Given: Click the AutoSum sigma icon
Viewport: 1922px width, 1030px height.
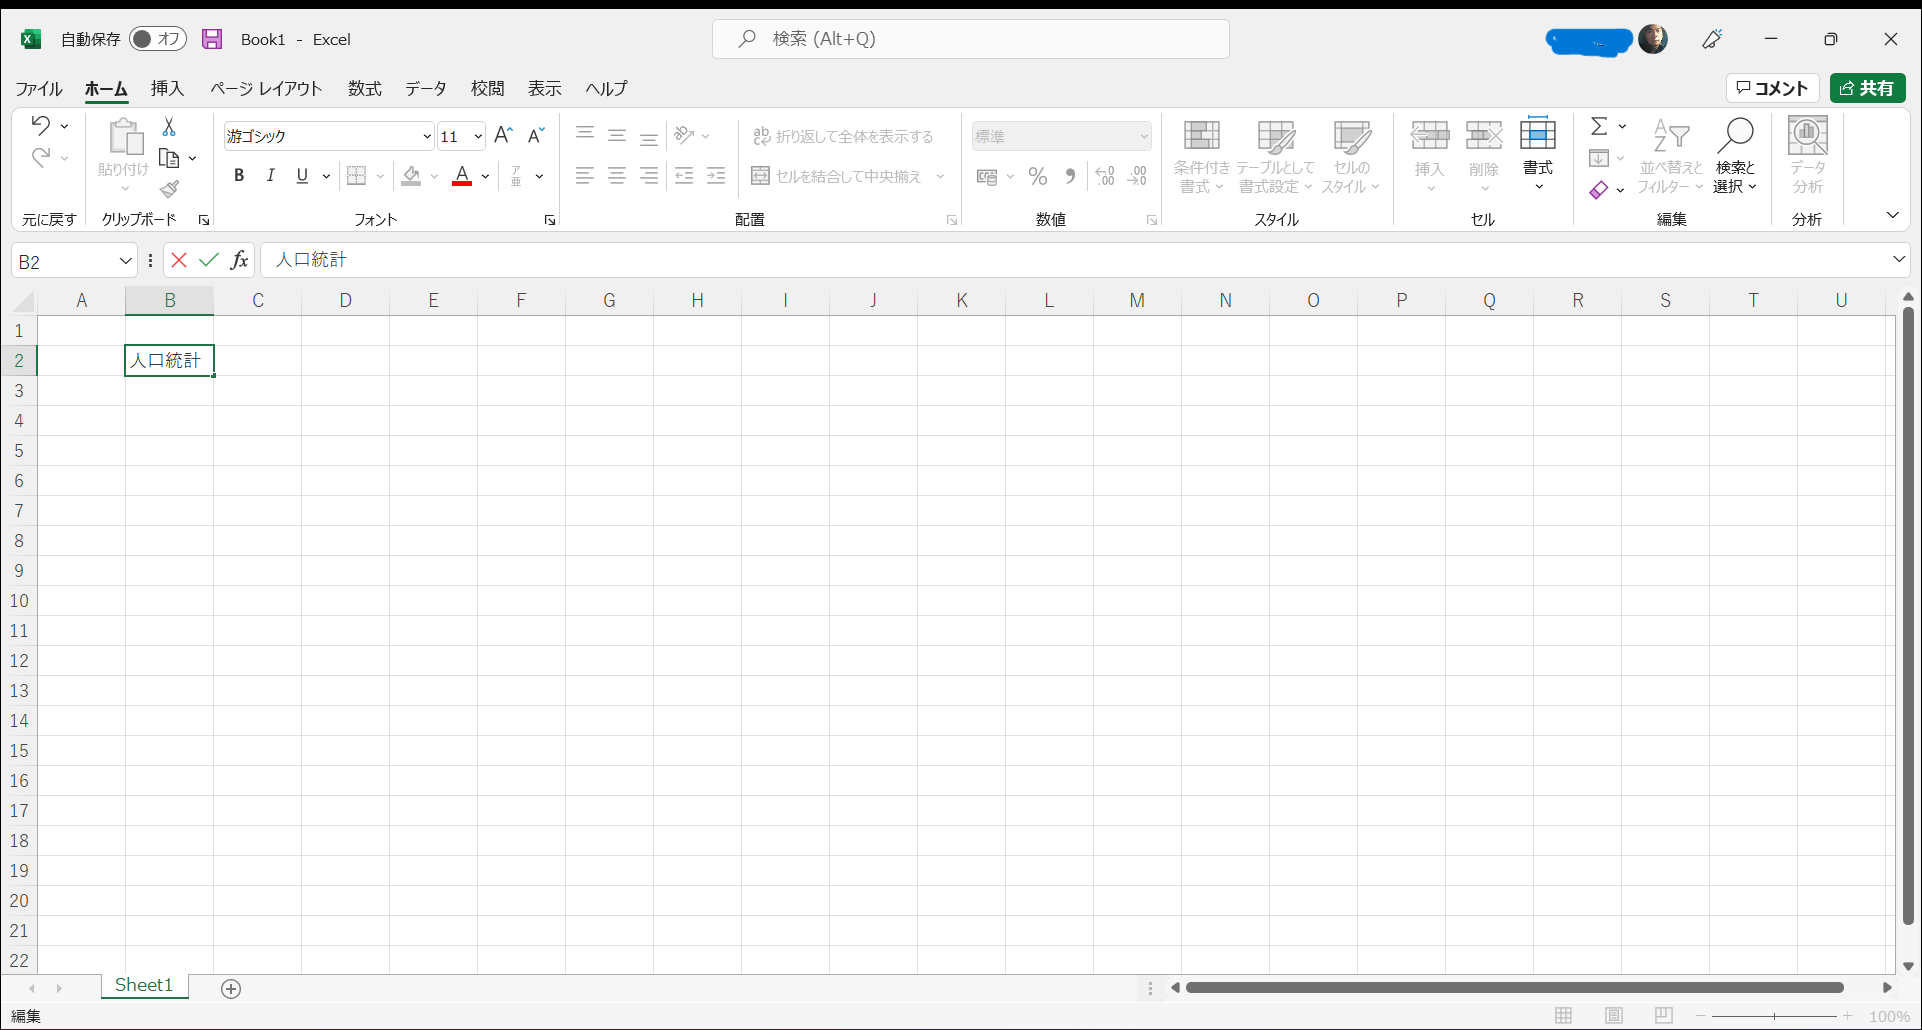Looking at the screenshot, I should point(1599,127).
